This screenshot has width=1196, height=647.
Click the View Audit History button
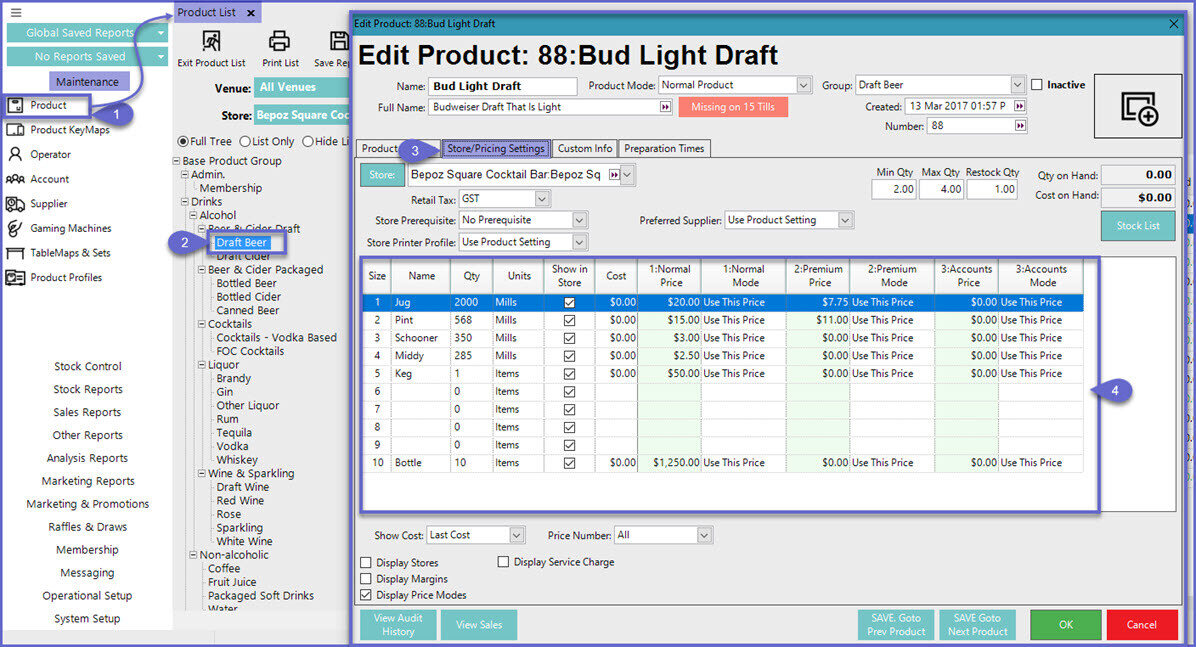coord(398,625)
